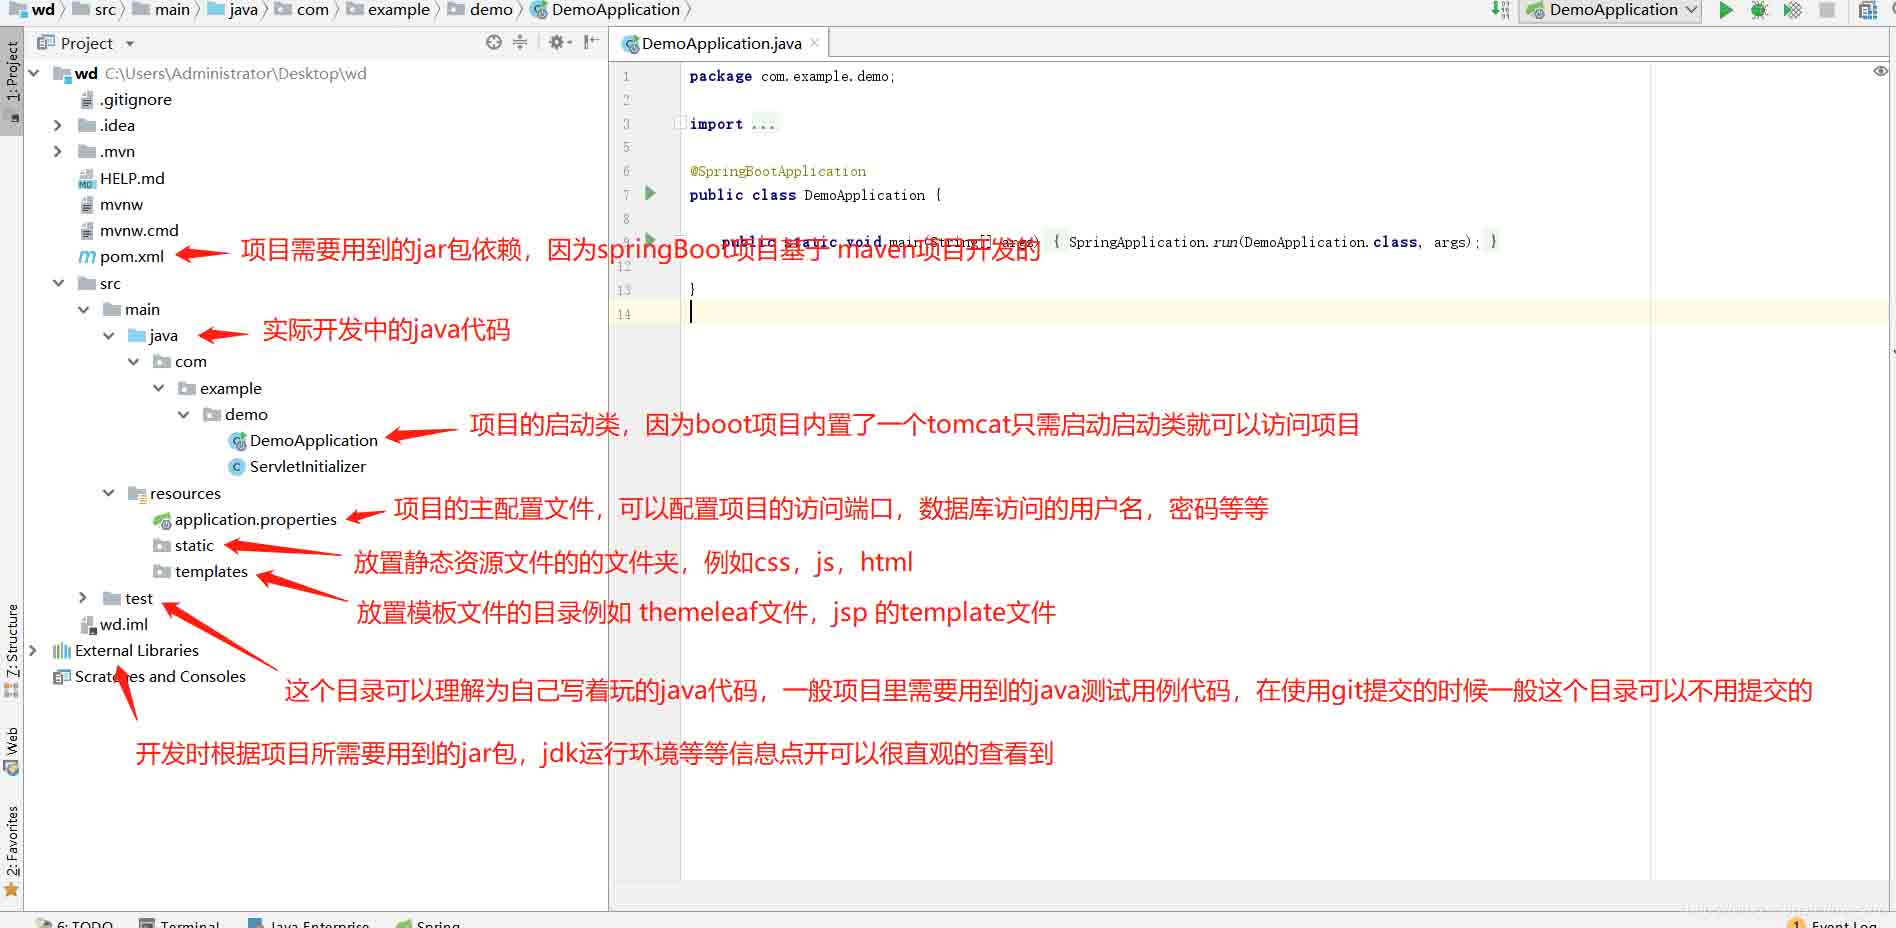Viewport: 1896px width, 928px height.
Task: Select ServletInitializer in the Project tree
Action: pyautogui.click(x=307, y=466)
